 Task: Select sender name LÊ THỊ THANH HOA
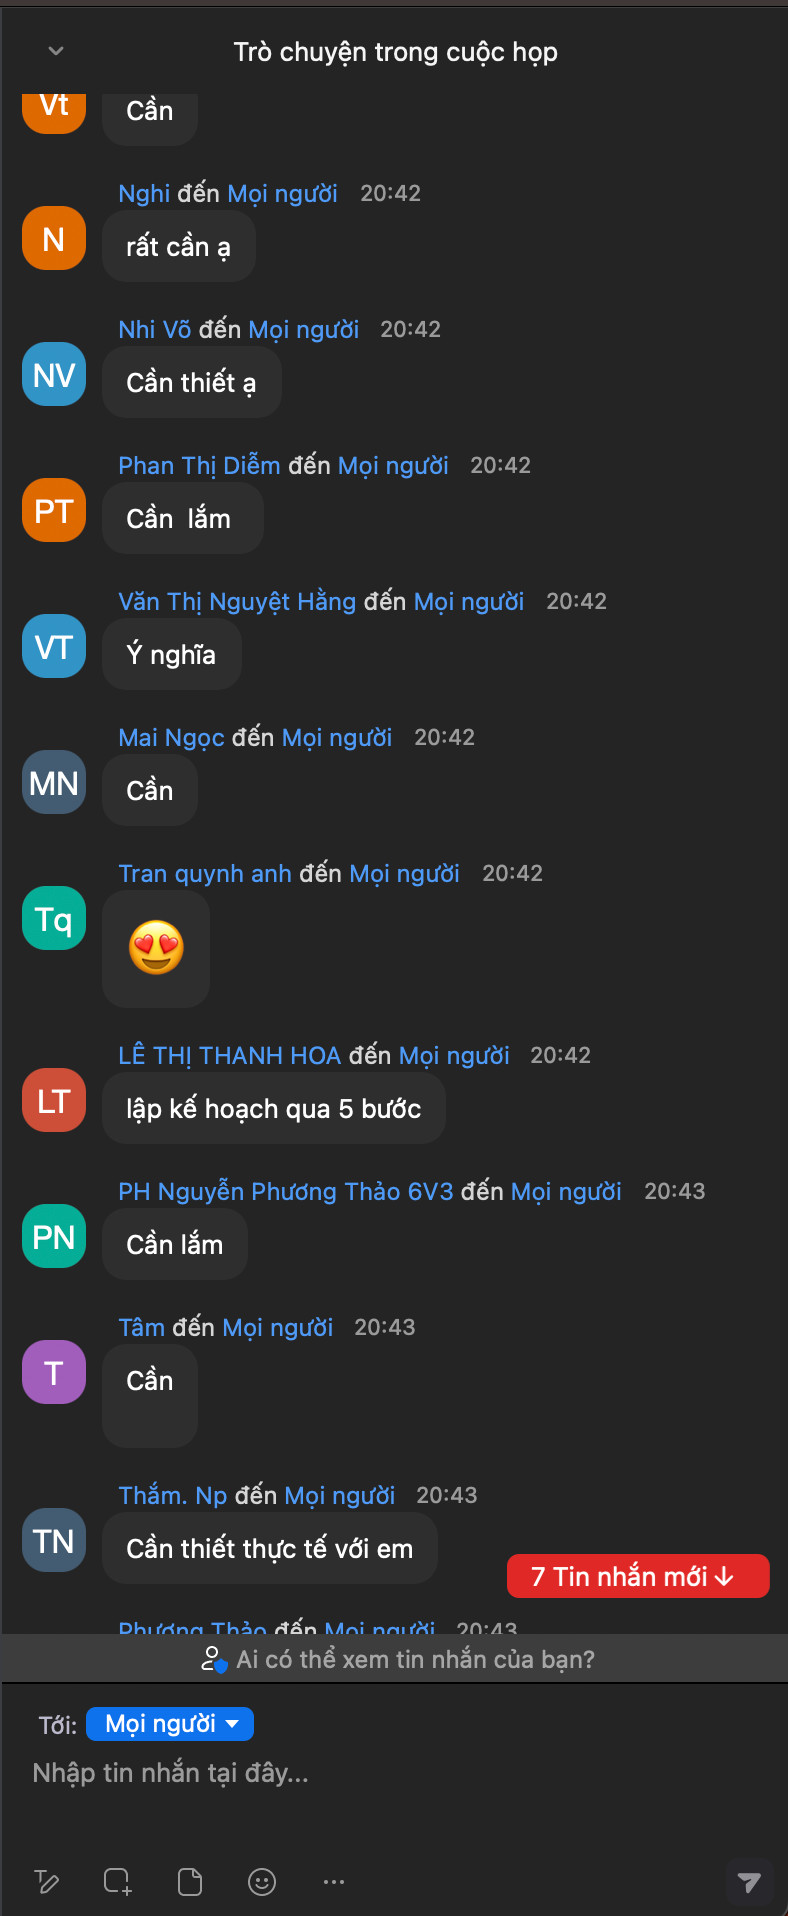230,1055
